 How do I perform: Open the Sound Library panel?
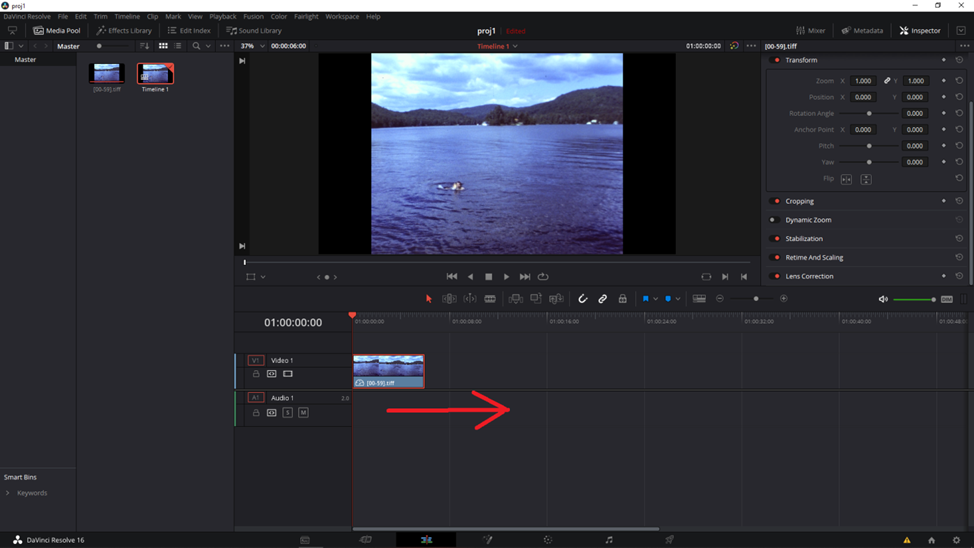[254, 30]
